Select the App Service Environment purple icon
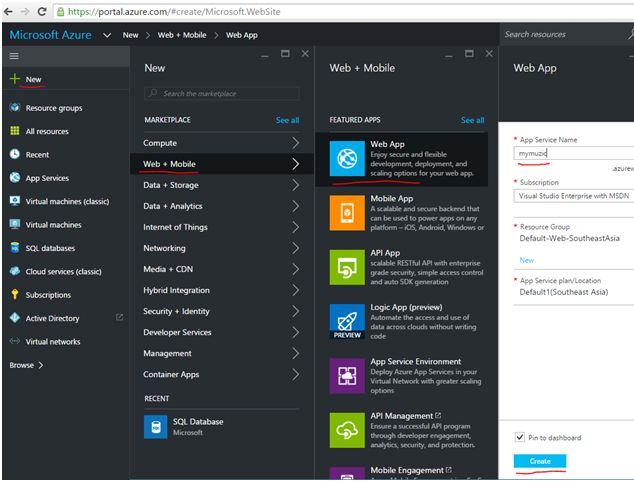The height and width of the screenshot is (482, 634). tap(347, 376)
